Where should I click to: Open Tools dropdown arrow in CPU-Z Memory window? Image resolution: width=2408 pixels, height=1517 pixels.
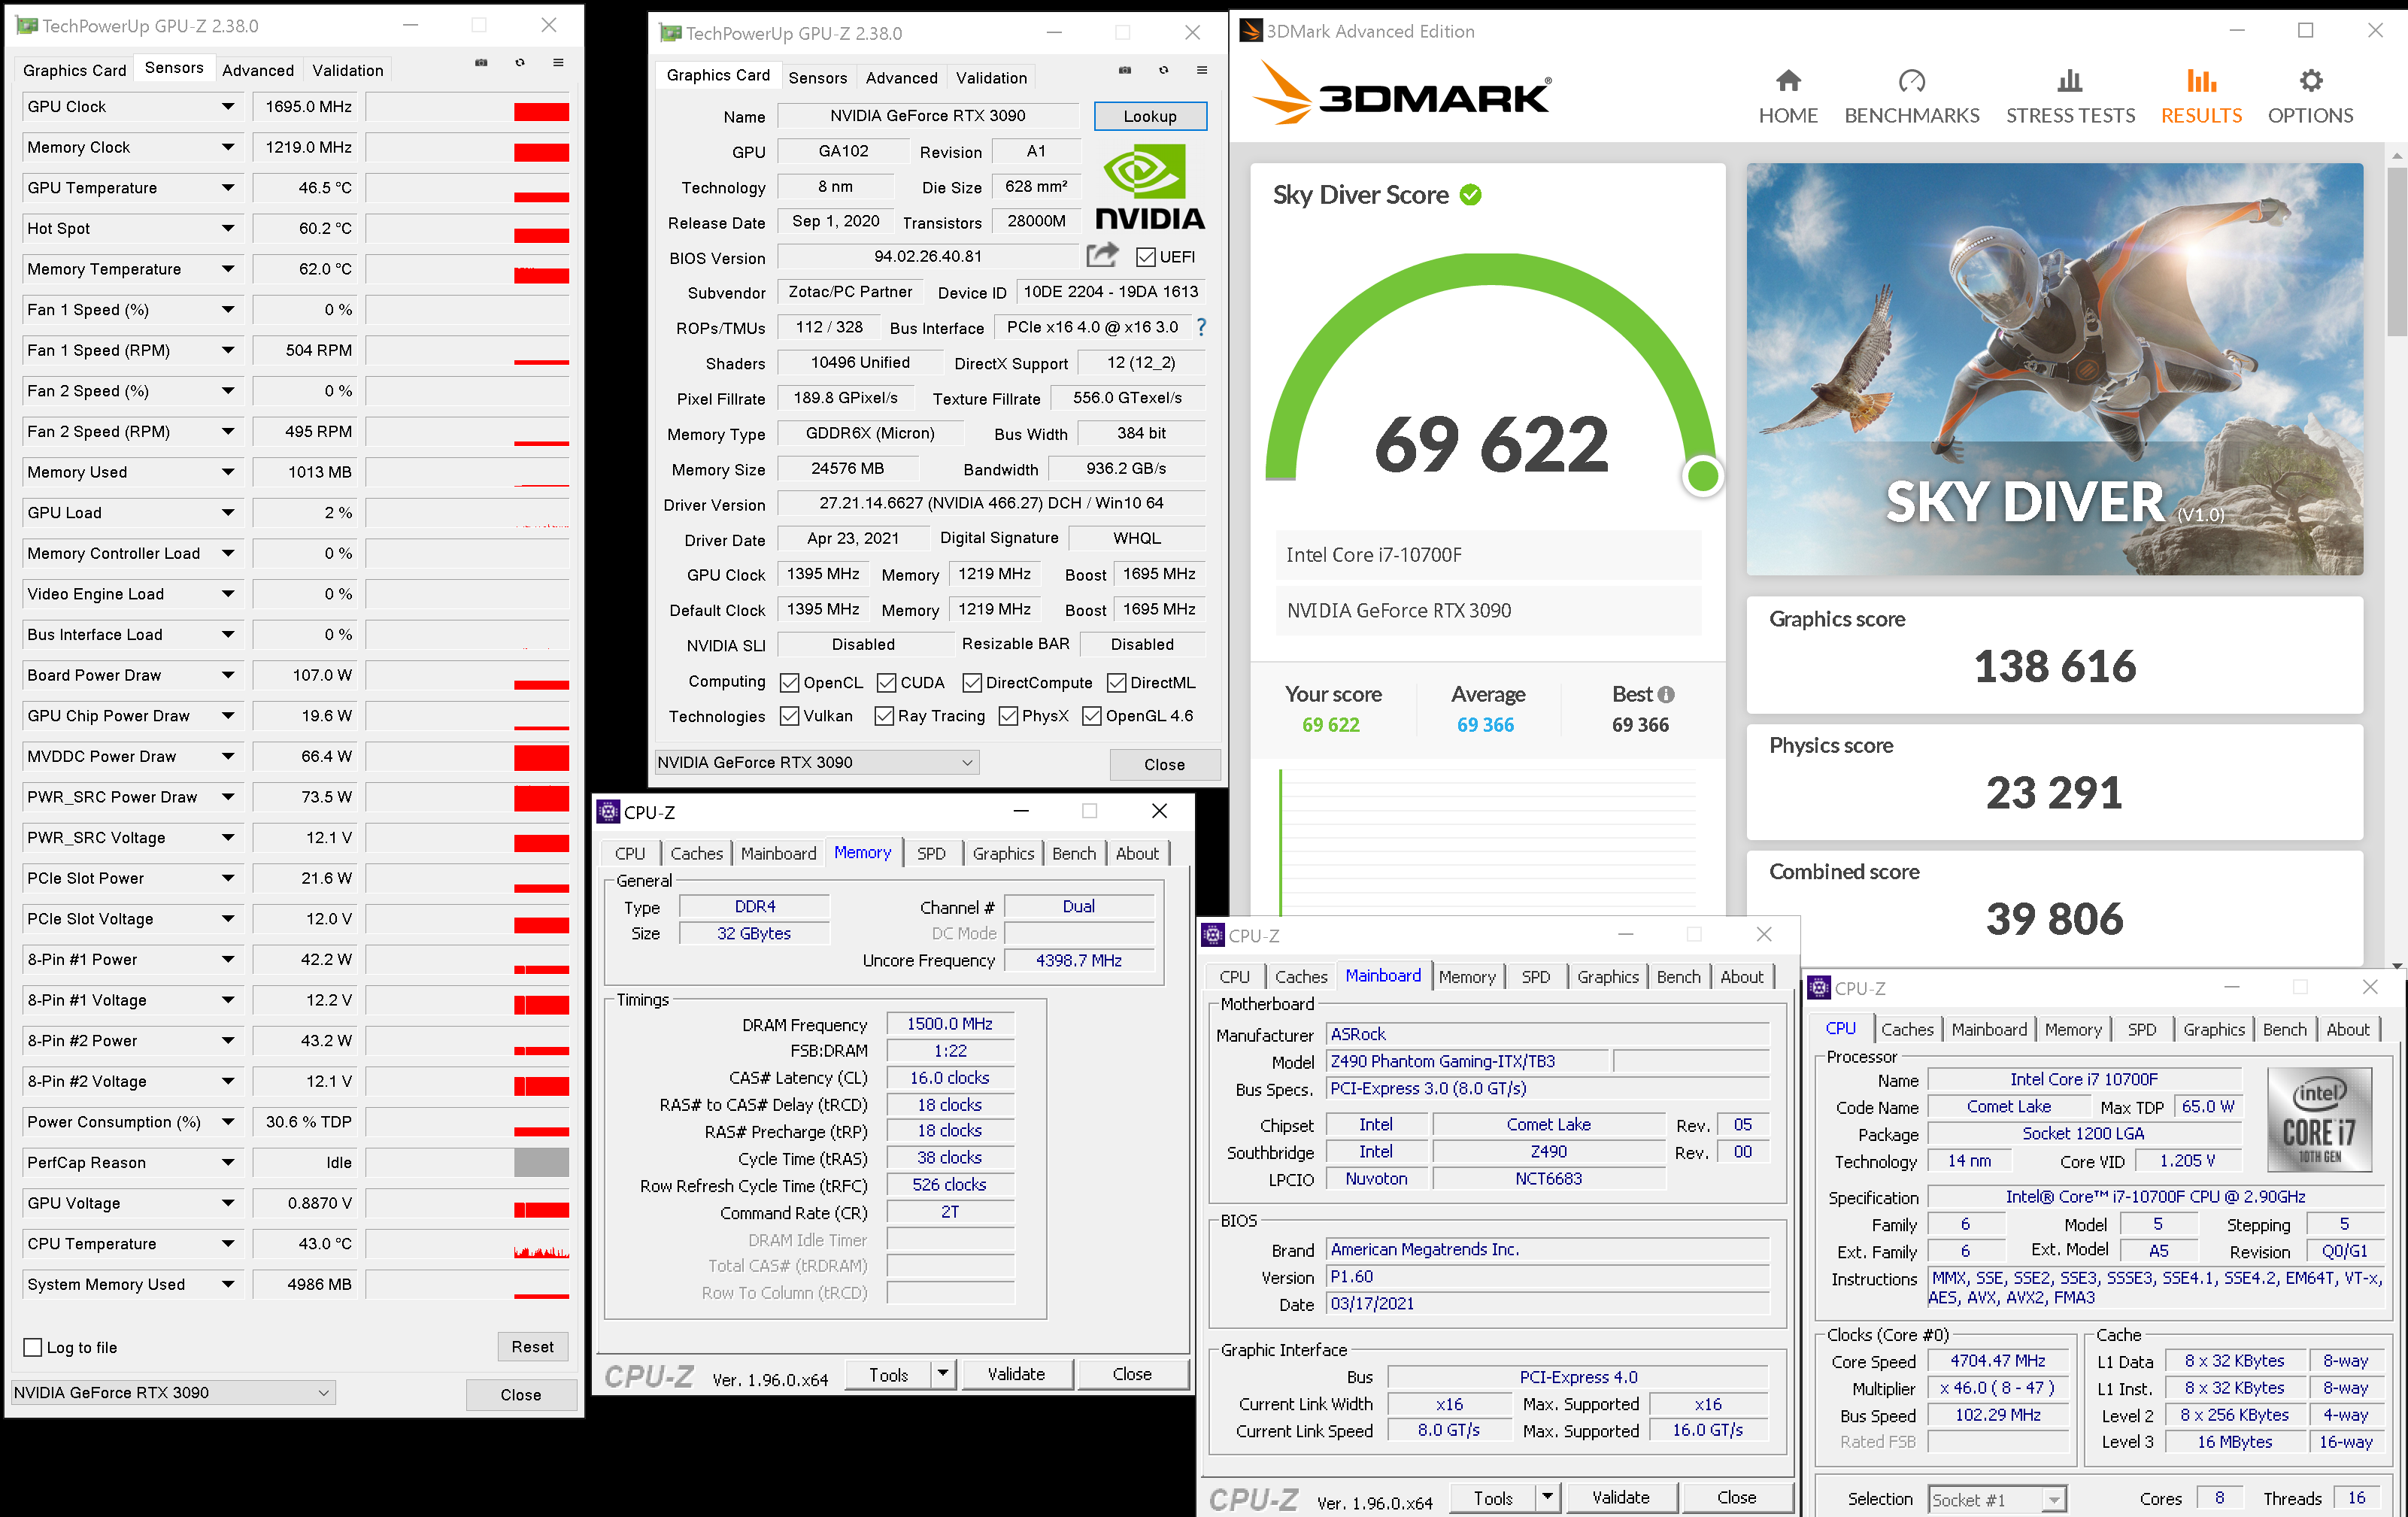942,1373
